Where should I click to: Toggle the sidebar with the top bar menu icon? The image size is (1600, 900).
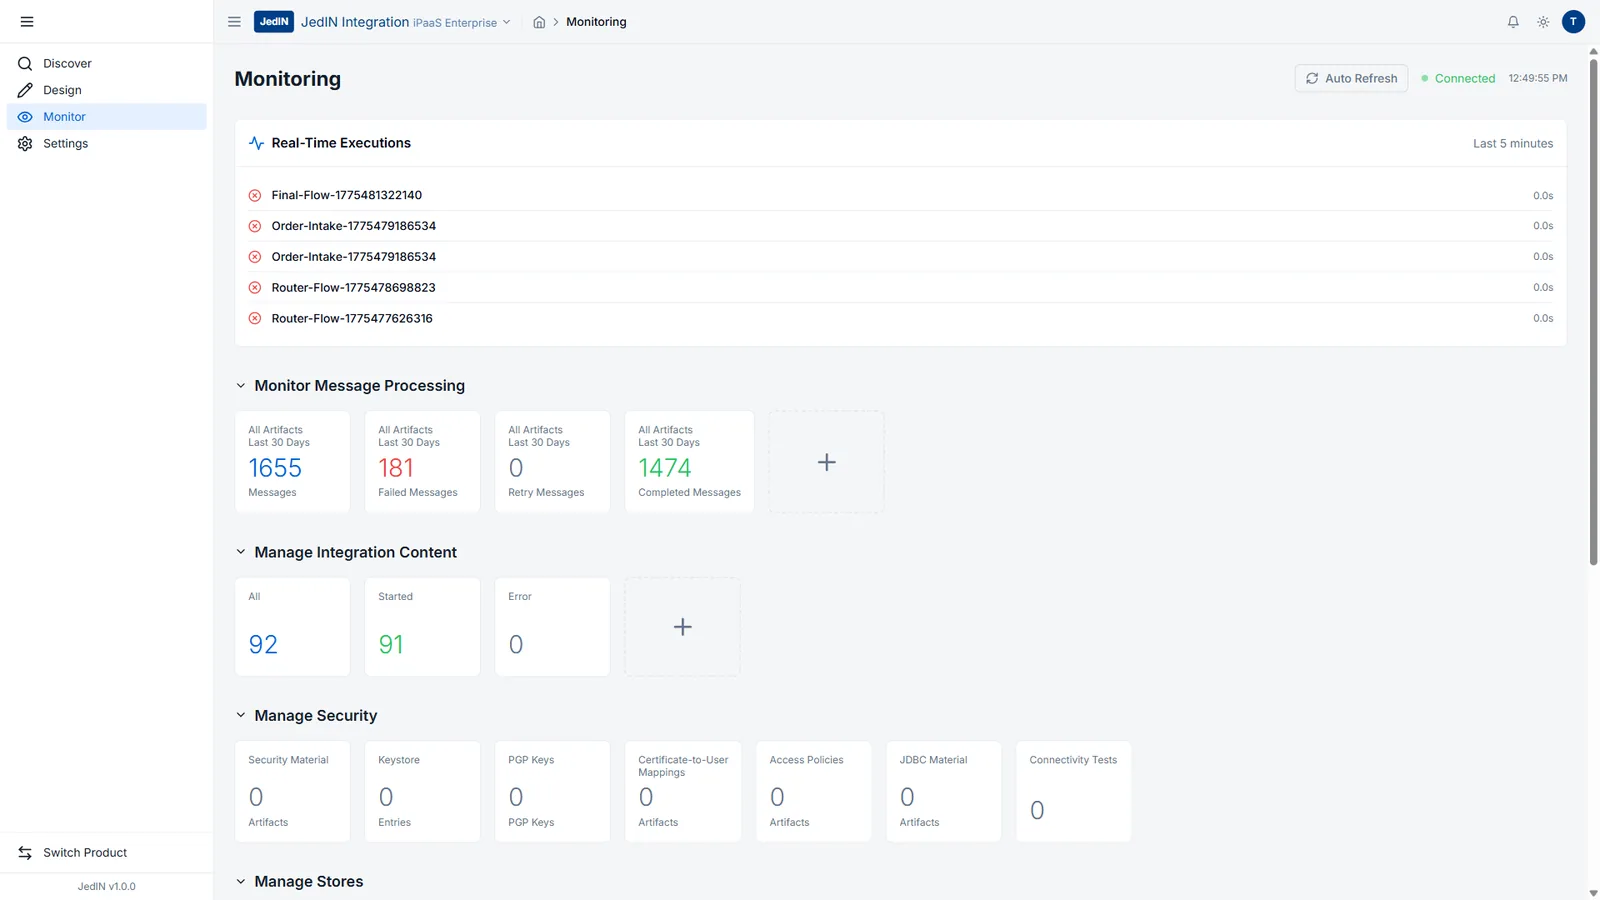click(234, 21)
